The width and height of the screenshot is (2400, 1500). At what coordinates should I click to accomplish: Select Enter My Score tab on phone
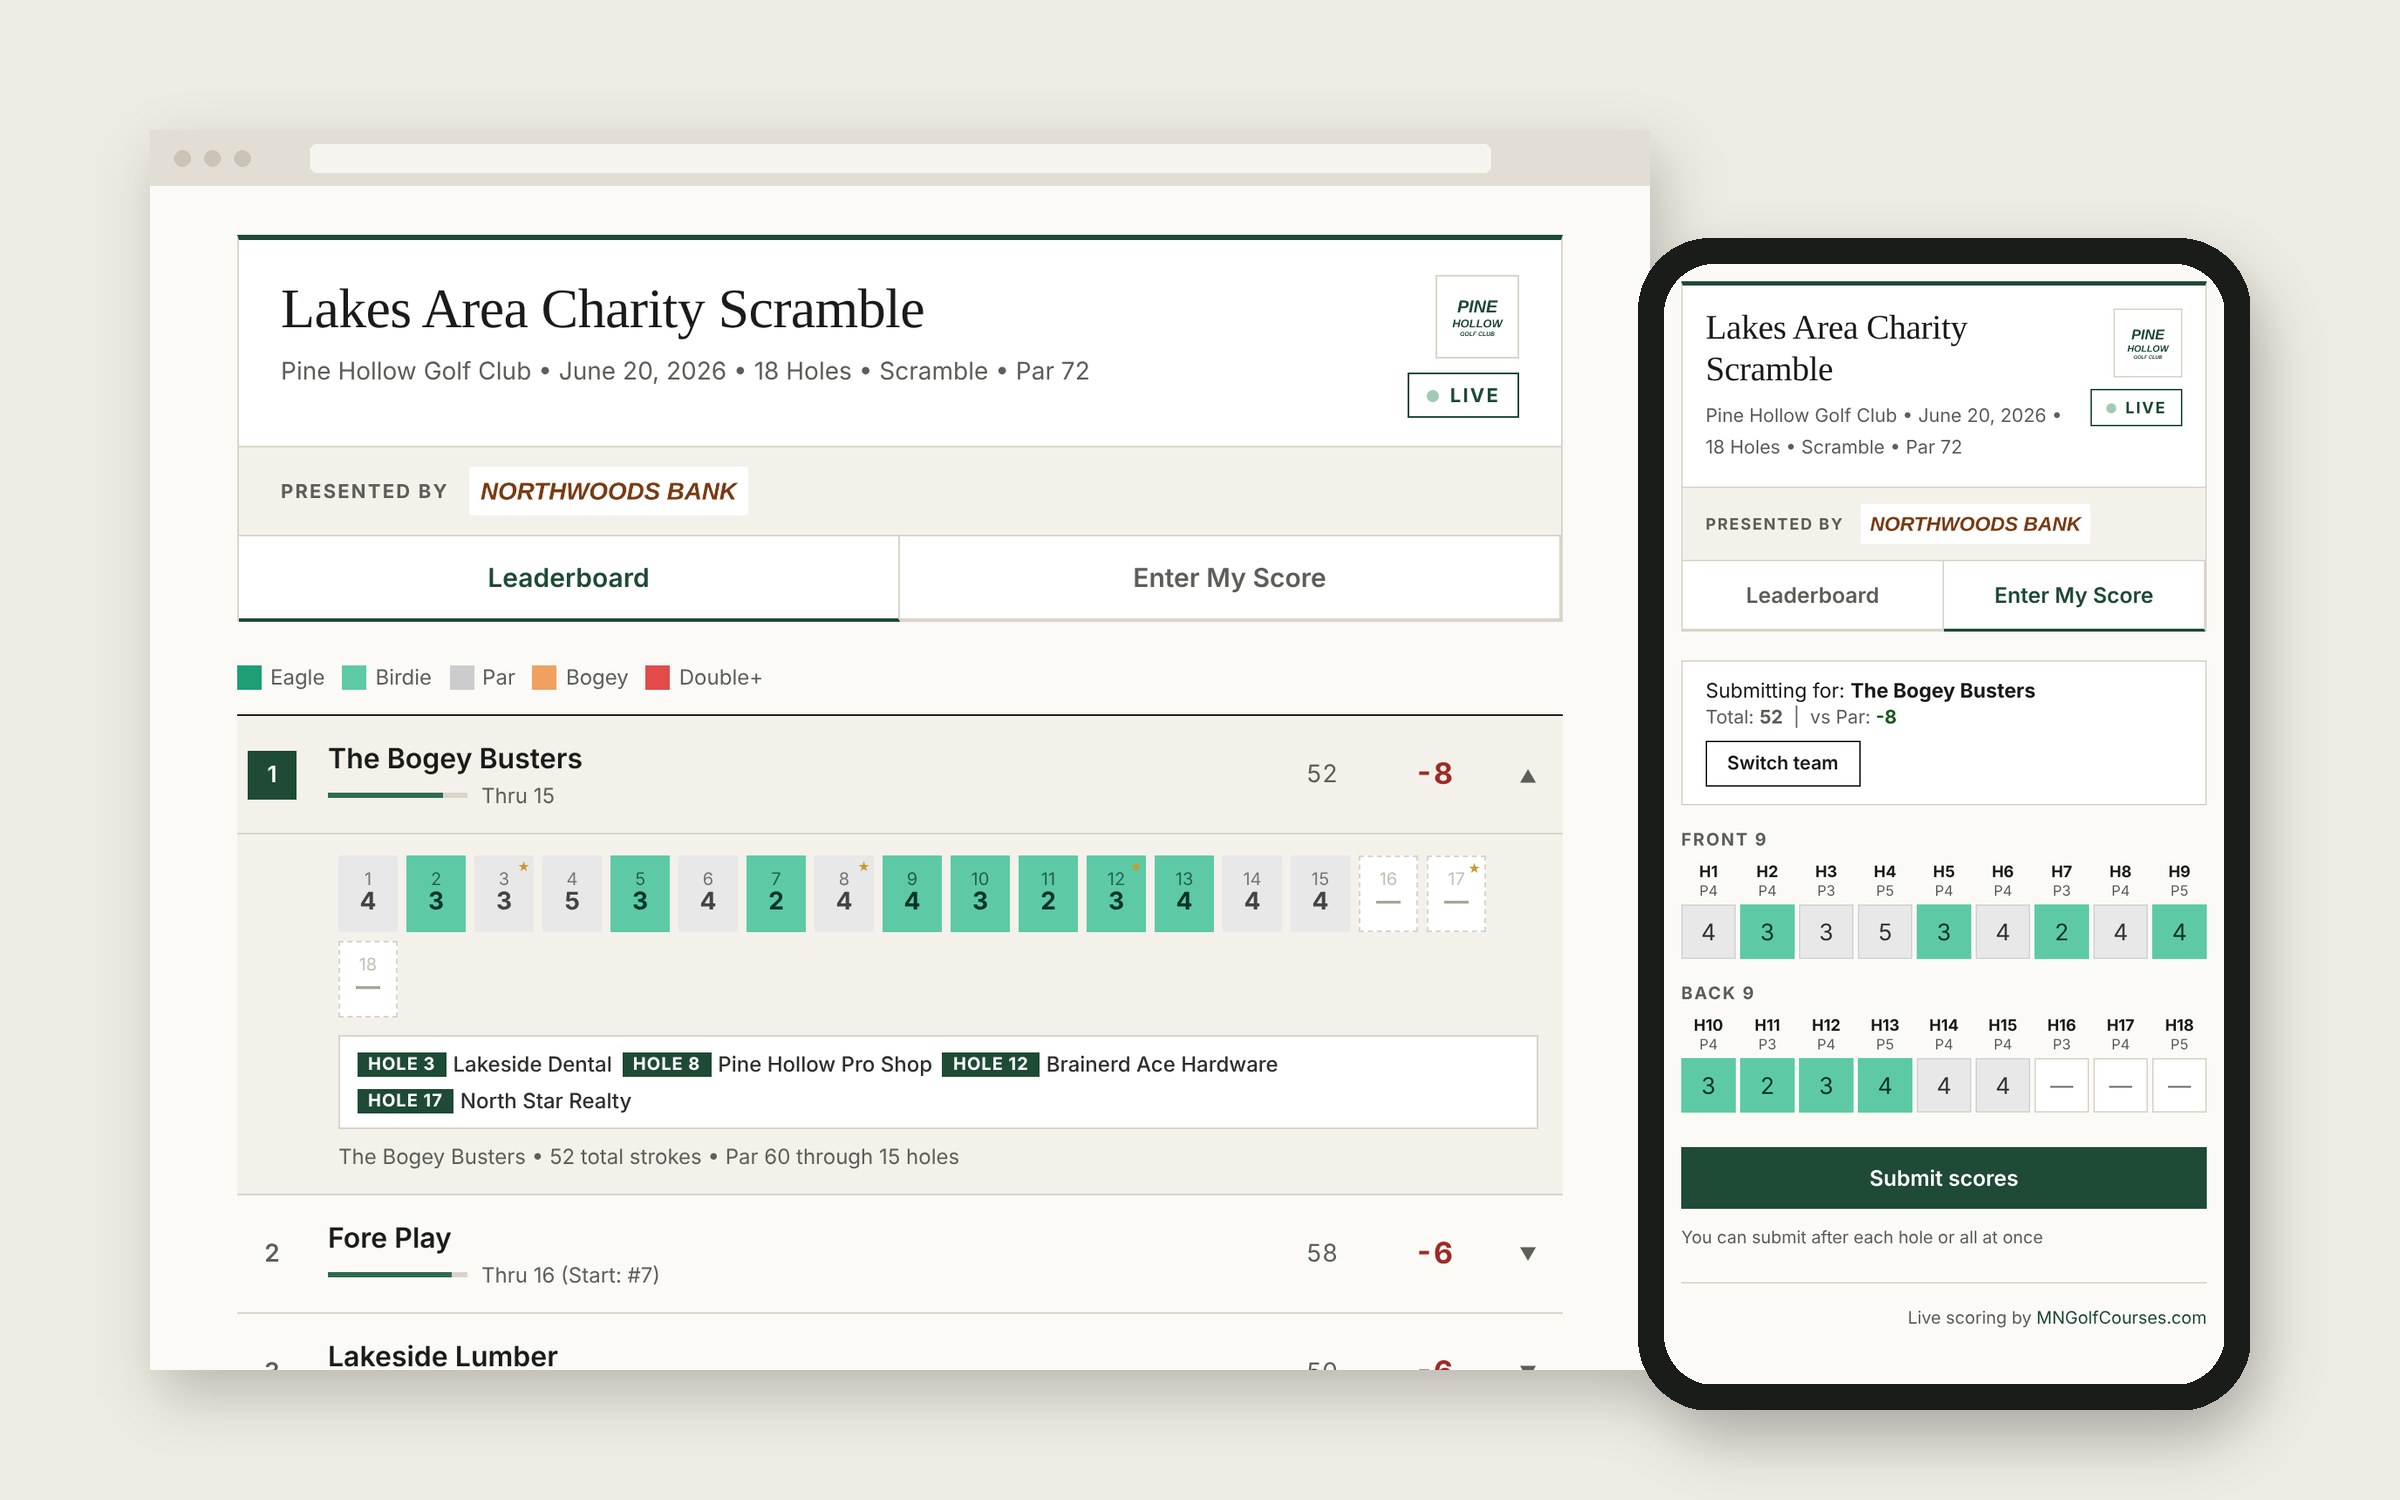2073,595
